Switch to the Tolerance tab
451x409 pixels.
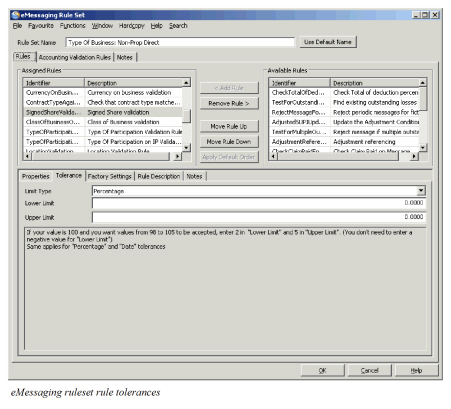[69, 175]
